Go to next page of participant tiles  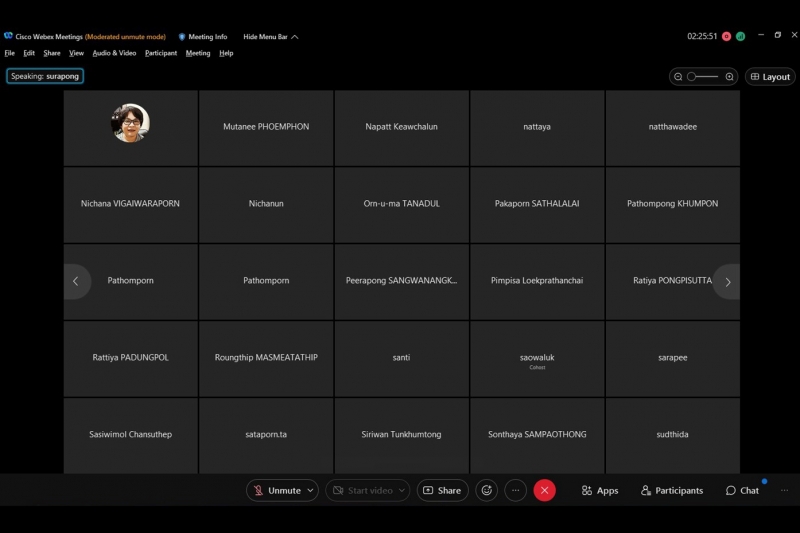point(727,281)
